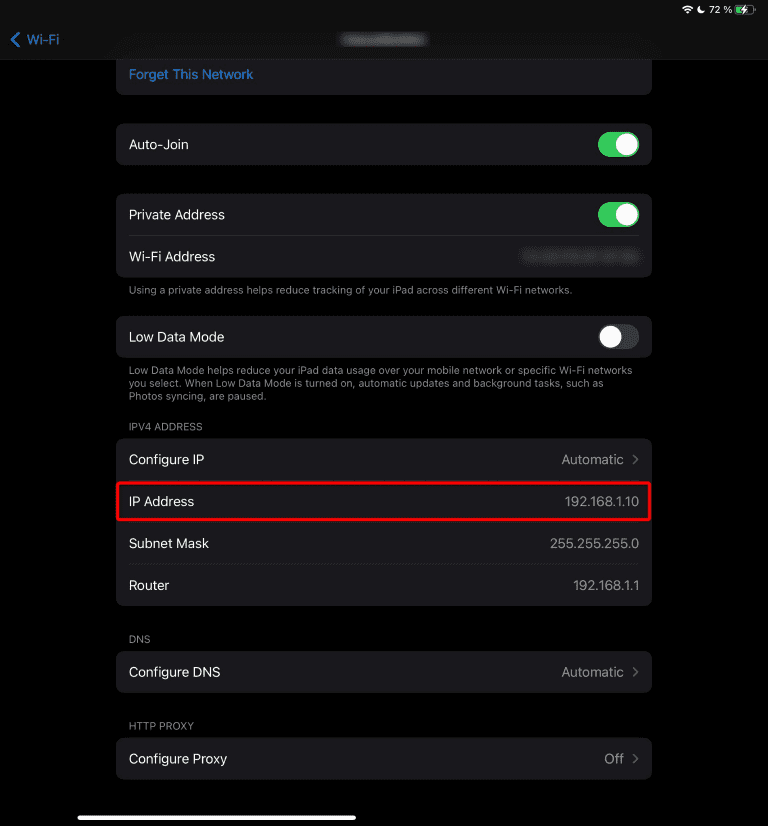The width and height of the screenshot is (768, 826).
Task: Tap Forget This Network
Action: pos(191,75)
